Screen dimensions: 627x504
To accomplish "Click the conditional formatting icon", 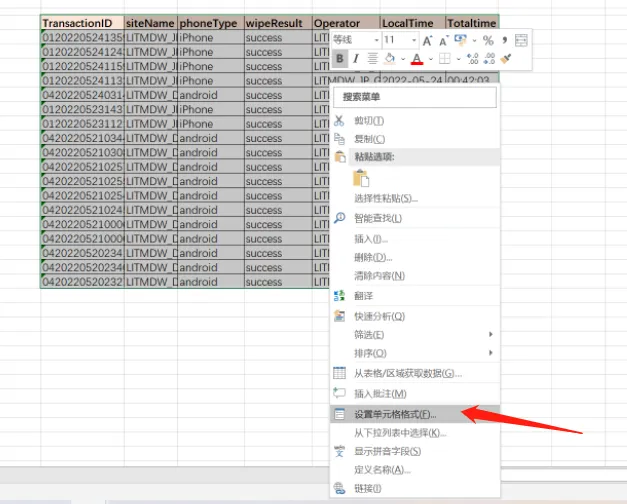I will tap(460, 40).
